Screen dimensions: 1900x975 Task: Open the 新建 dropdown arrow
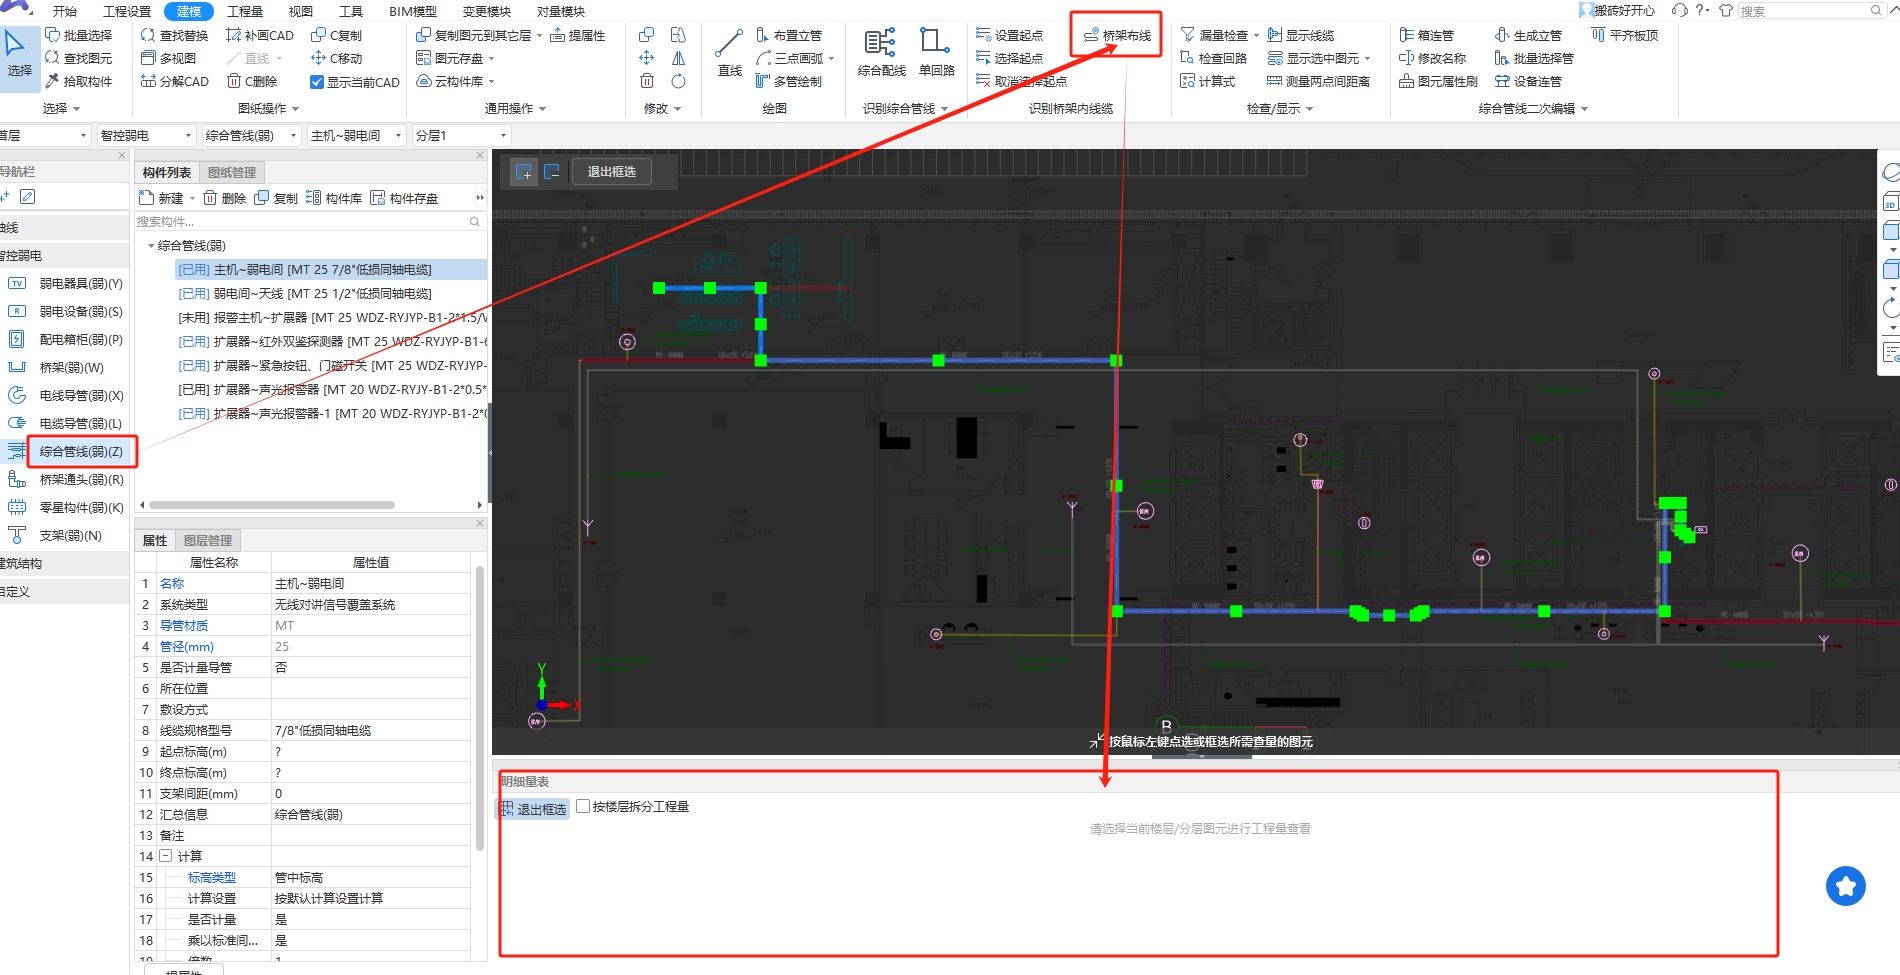pyautogui.click(x=192, y=198)
